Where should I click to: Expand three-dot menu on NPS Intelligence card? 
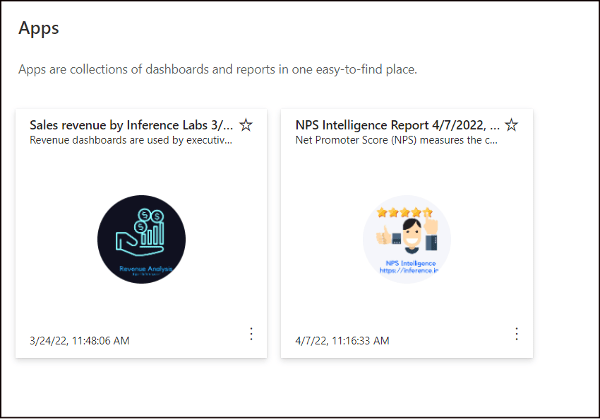[x=516, y=334]
